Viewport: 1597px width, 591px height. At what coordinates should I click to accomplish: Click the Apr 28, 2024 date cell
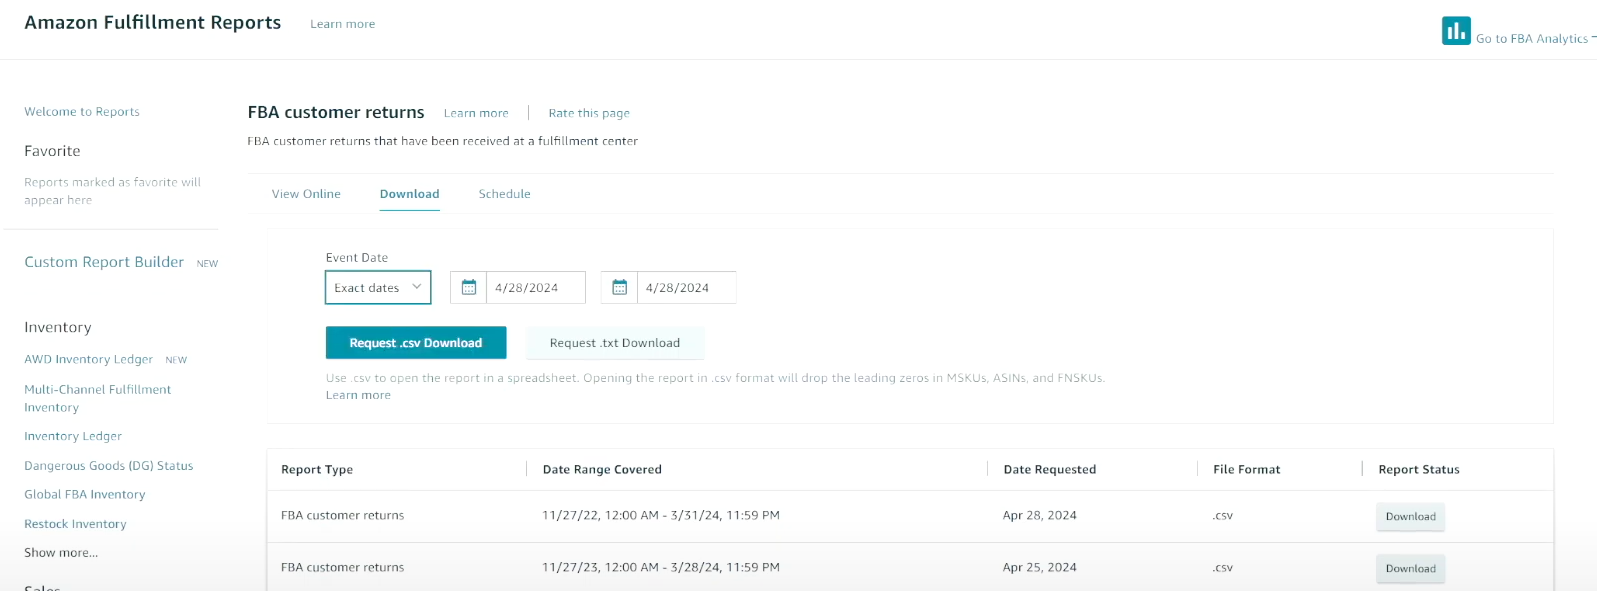1040,516
